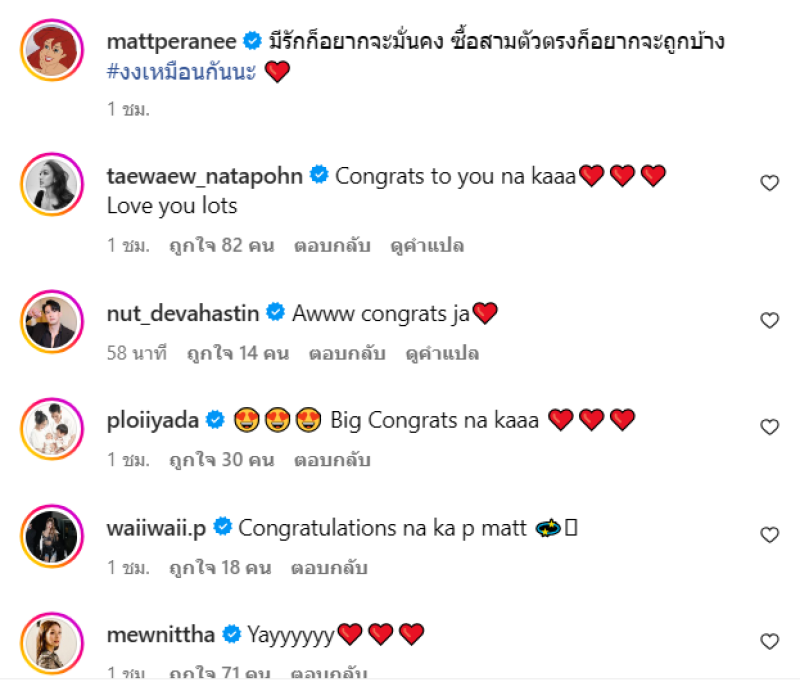The height and width of the screenshot is (700, 800).
Task: Click ploiiyada's profile picture
Action: click(52, 428)
